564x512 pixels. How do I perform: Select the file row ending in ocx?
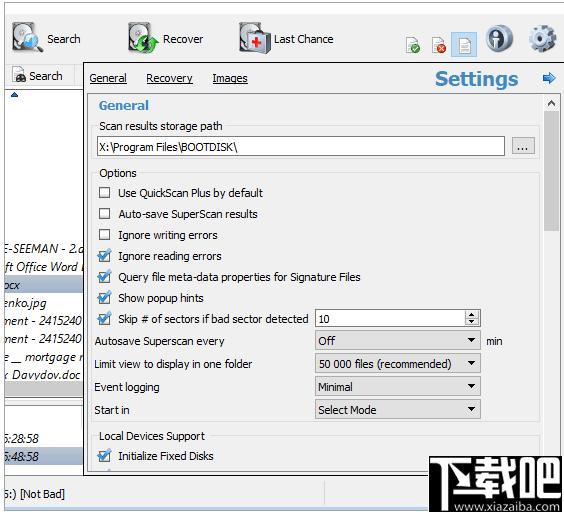click(x=44, y=285)
